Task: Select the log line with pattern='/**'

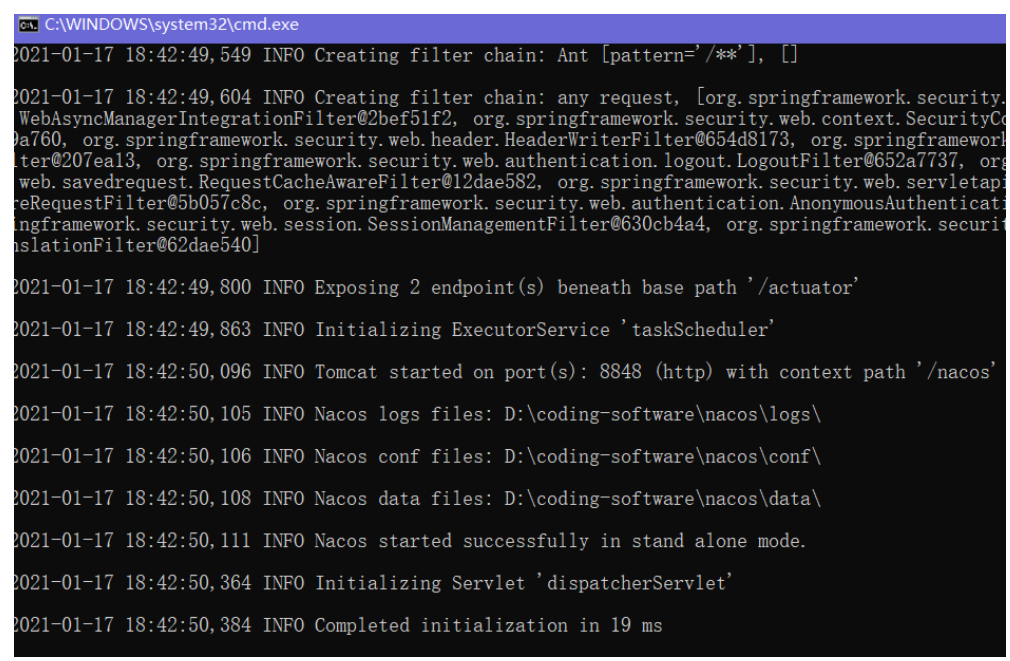Action: point(406,55)
